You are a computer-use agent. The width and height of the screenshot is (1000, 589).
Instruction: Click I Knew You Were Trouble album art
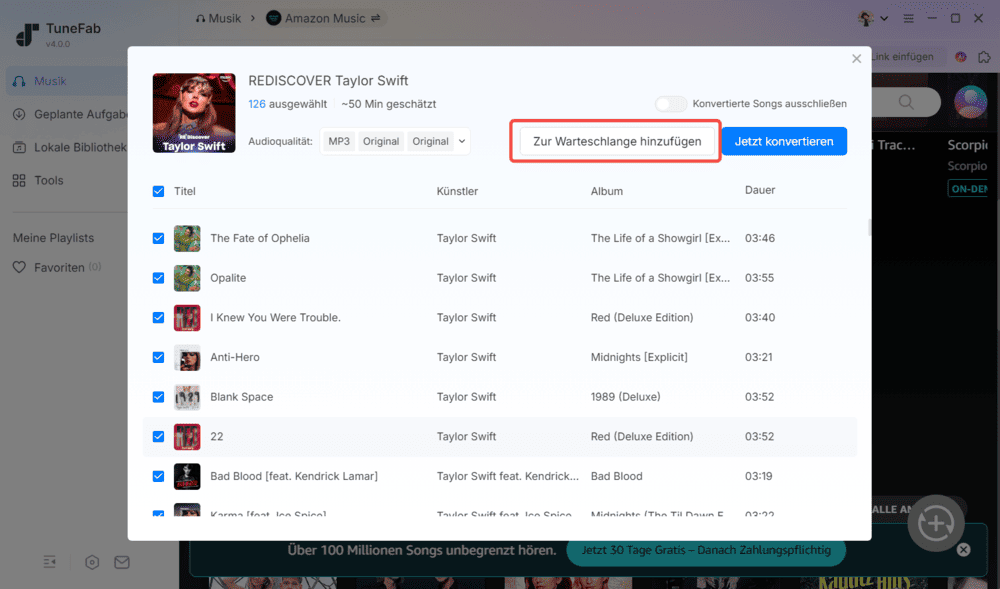(187, 317)
